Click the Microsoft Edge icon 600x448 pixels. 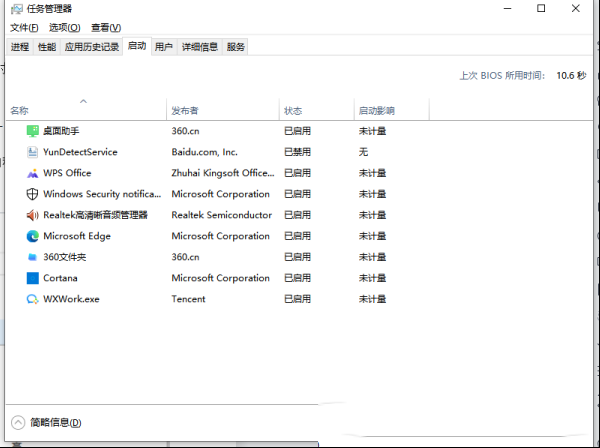[33, 236]
